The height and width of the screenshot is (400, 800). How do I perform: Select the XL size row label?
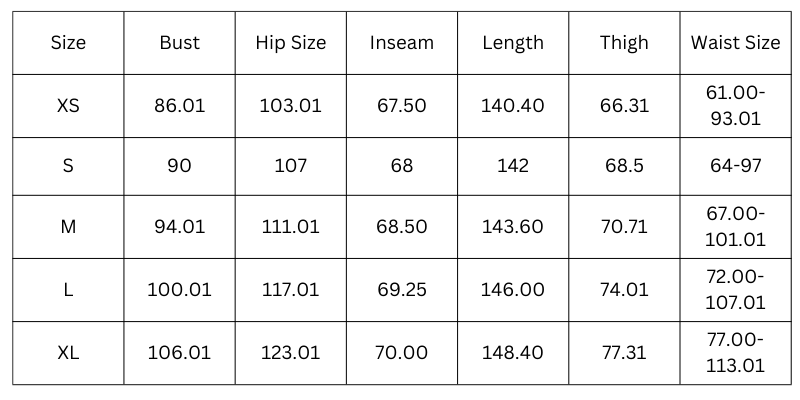(x=68, y=352)
